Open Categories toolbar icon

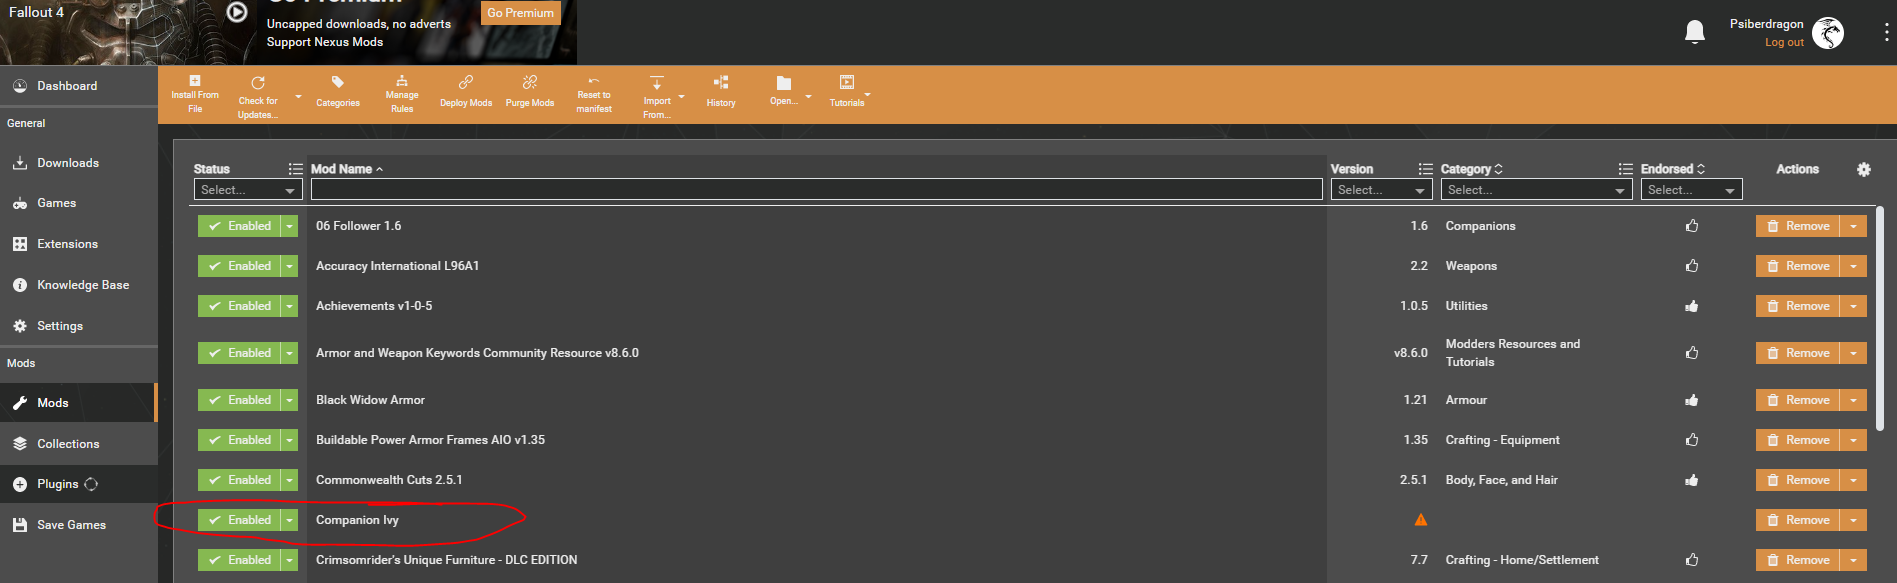[x=338, y=82]
